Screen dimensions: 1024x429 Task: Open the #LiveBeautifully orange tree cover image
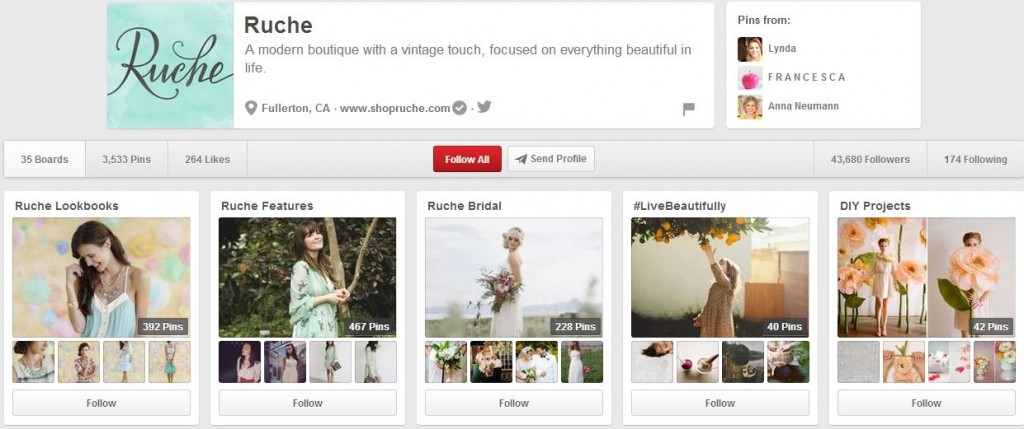[720, 278]
